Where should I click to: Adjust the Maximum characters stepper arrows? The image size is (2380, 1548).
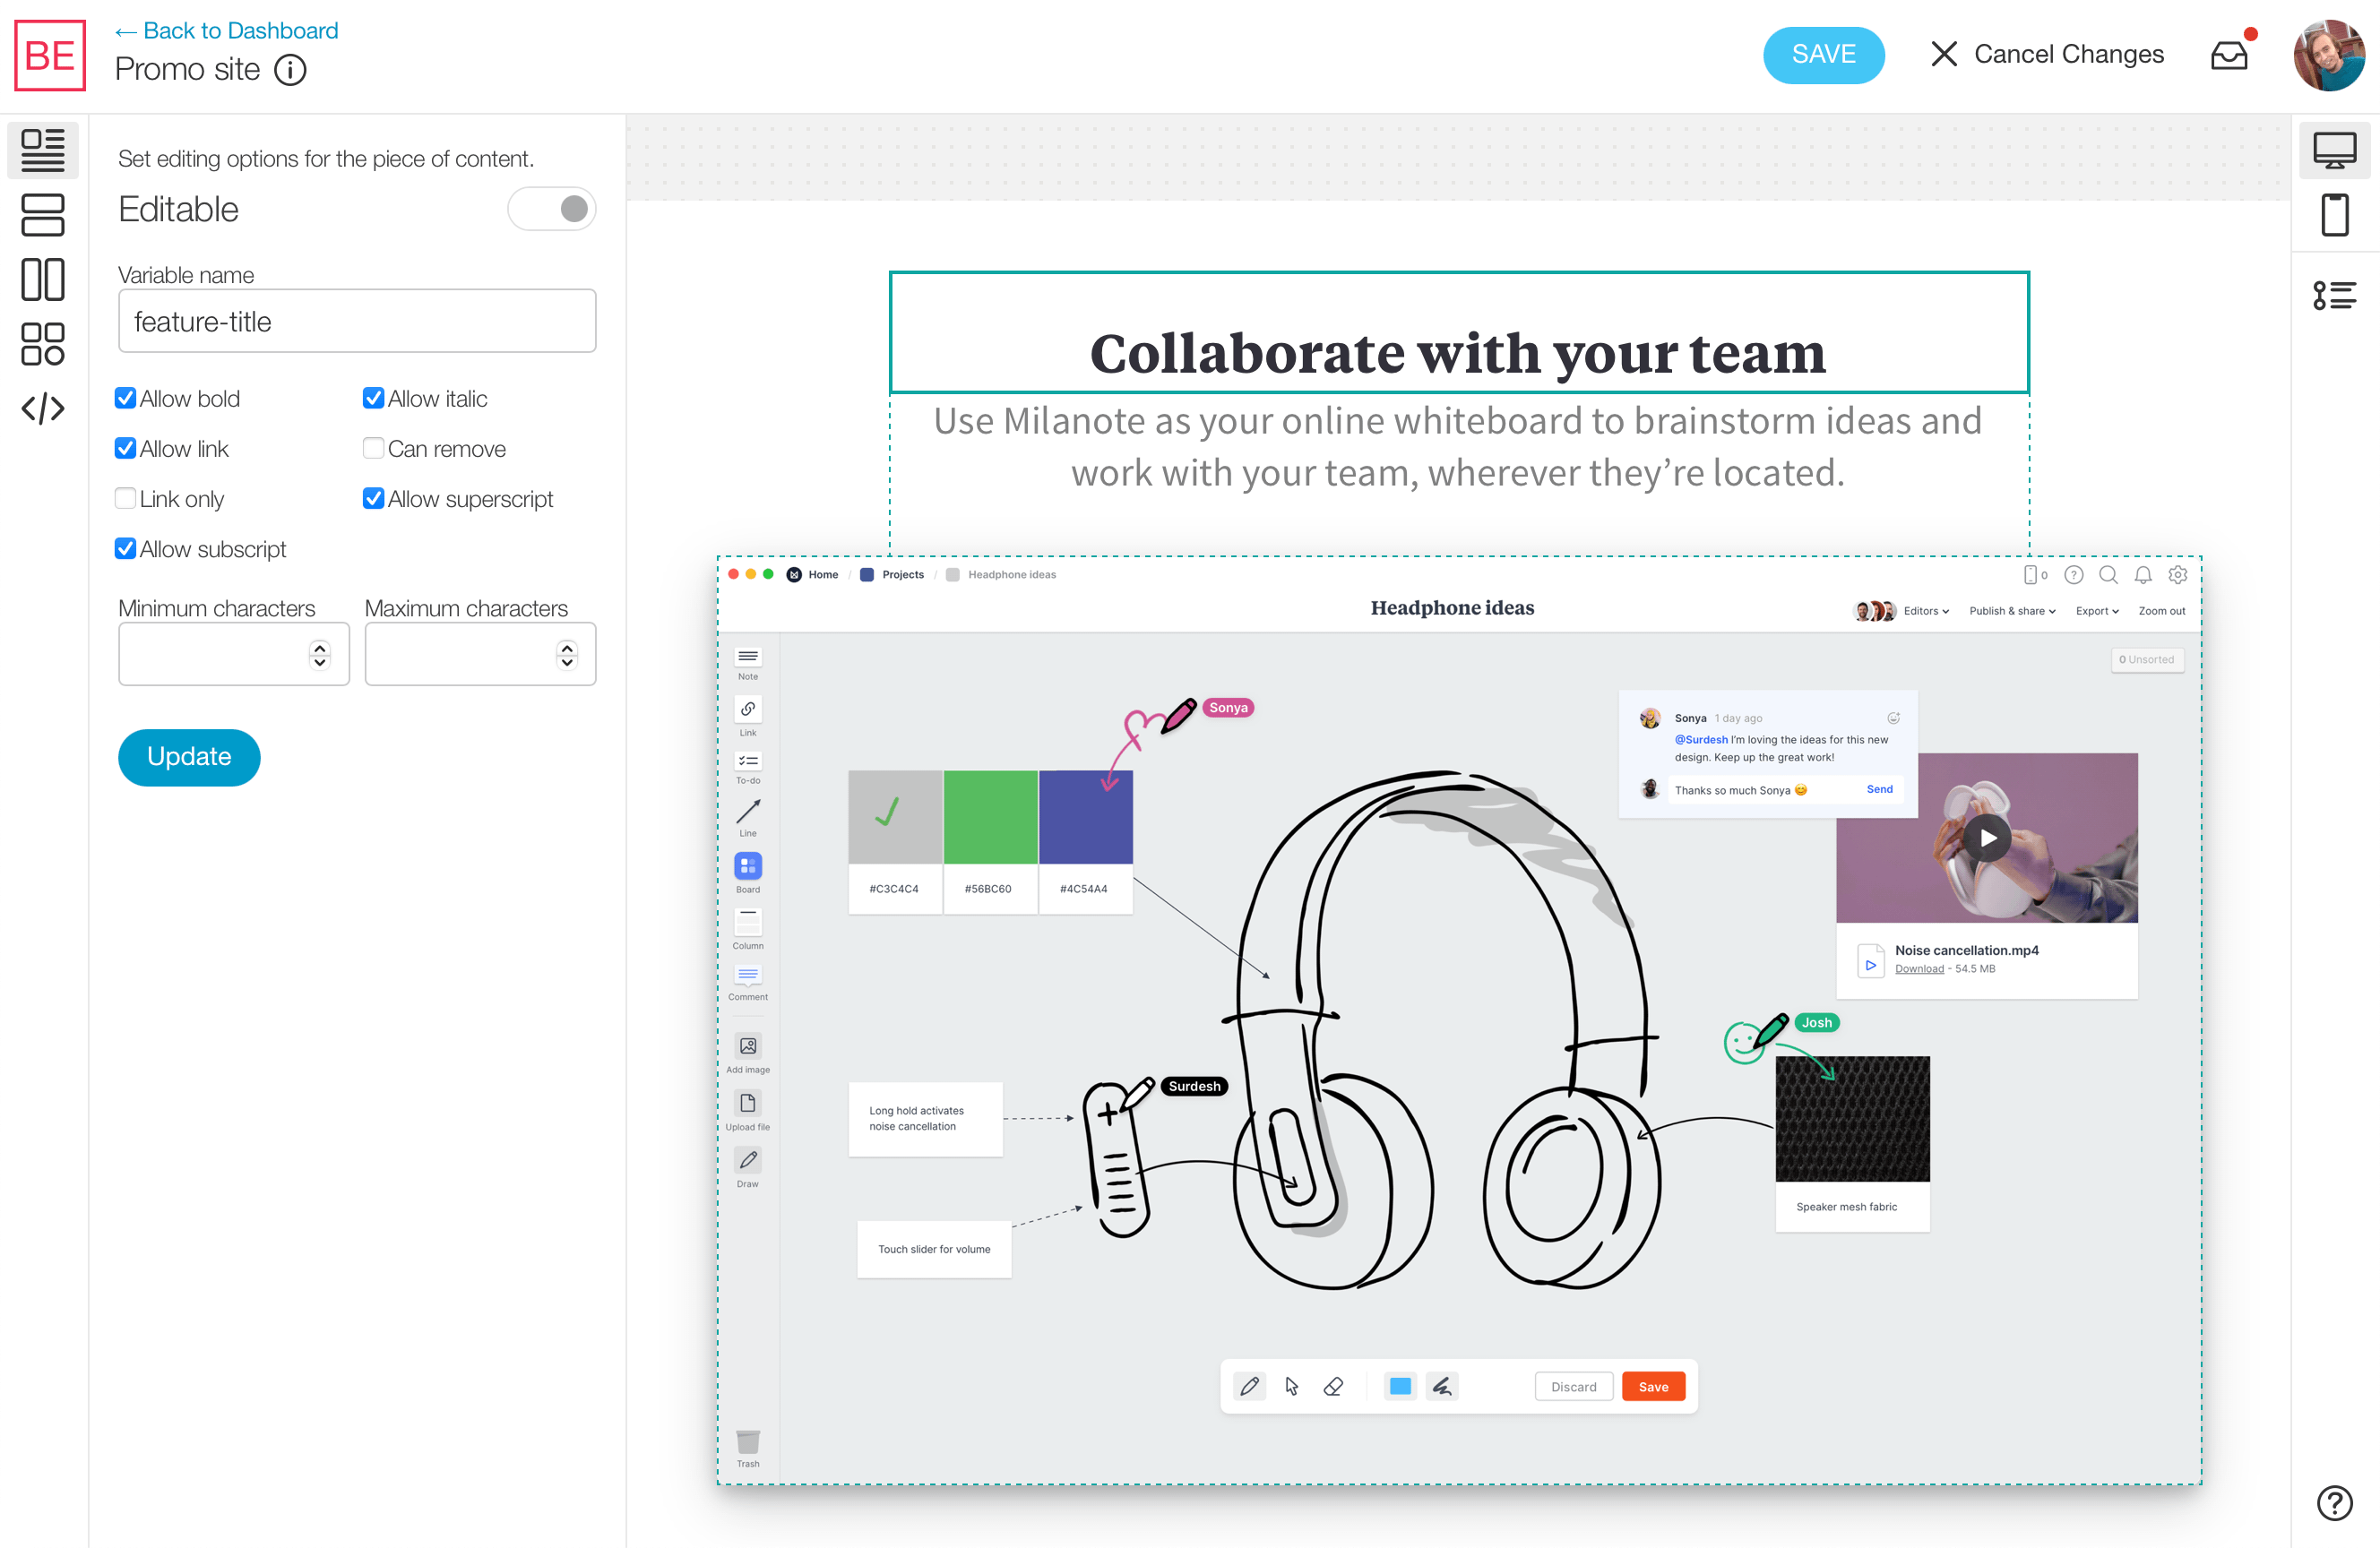click(x=567, y=654)
